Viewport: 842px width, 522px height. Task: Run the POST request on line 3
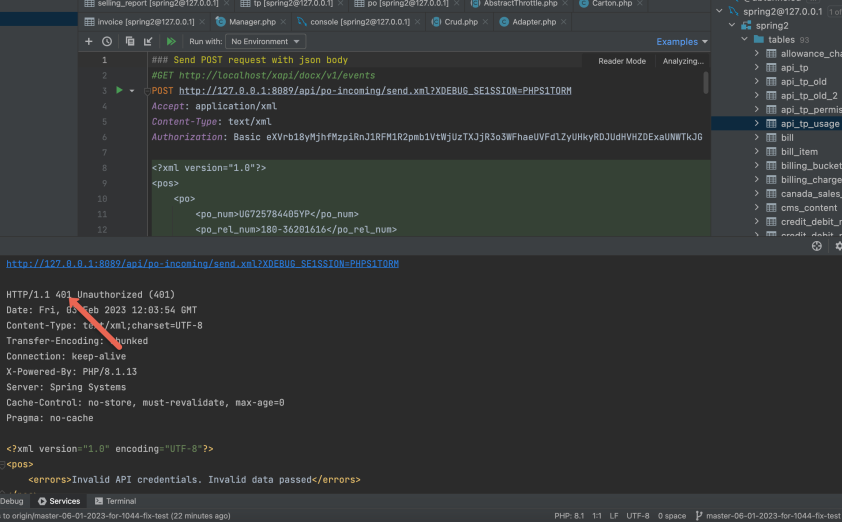119,90
